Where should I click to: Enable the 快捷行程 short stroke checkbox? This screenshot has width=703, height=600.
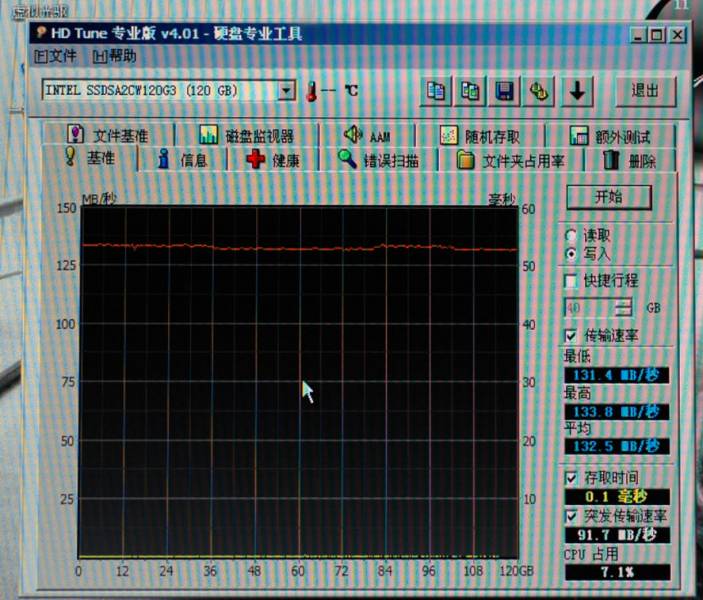pos(571,281)
